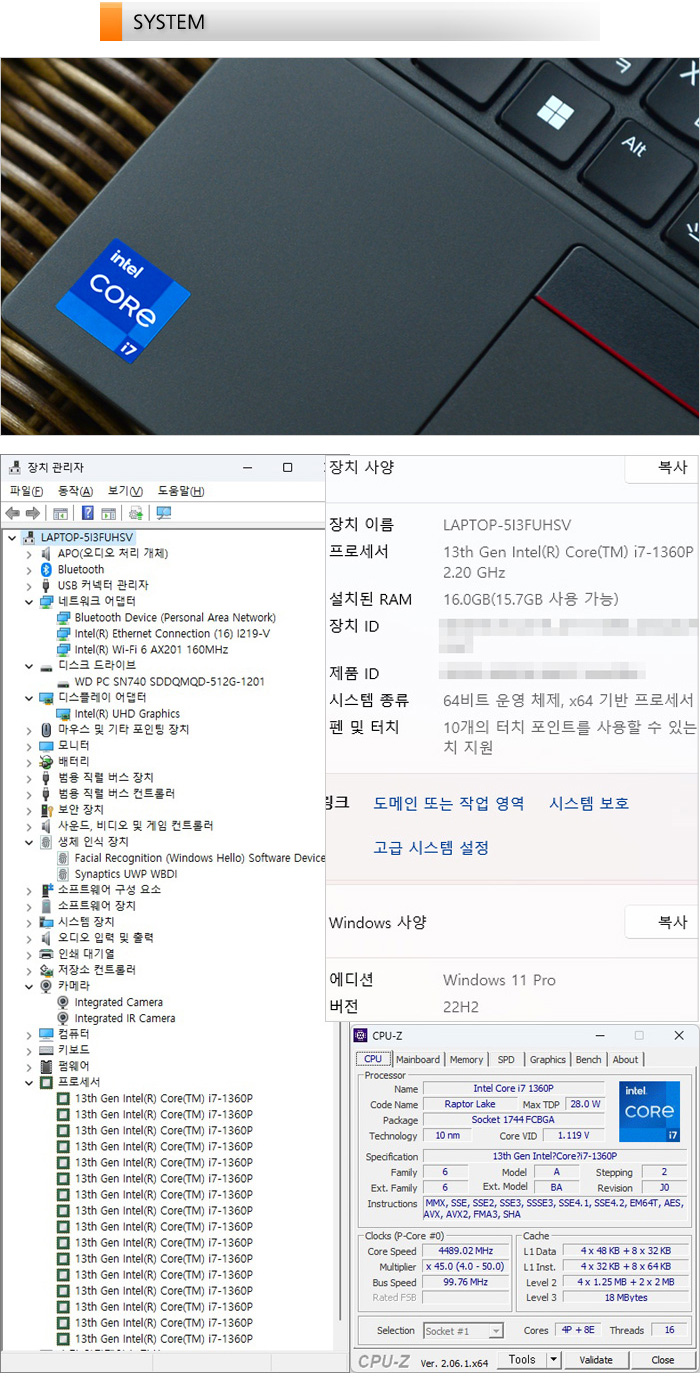700x1377 pixels.
Task: Click the CPU-Z title bar app icon
Action: pos(361,1035)
